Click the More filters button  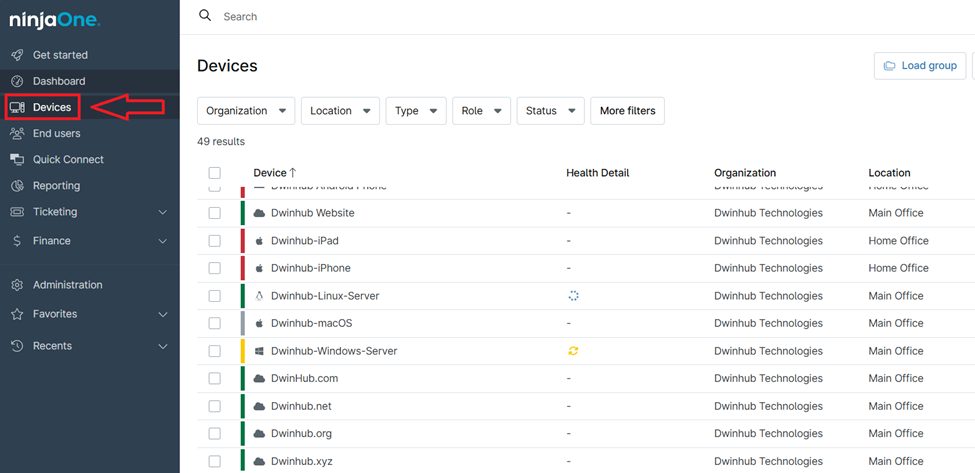(627, 111)
